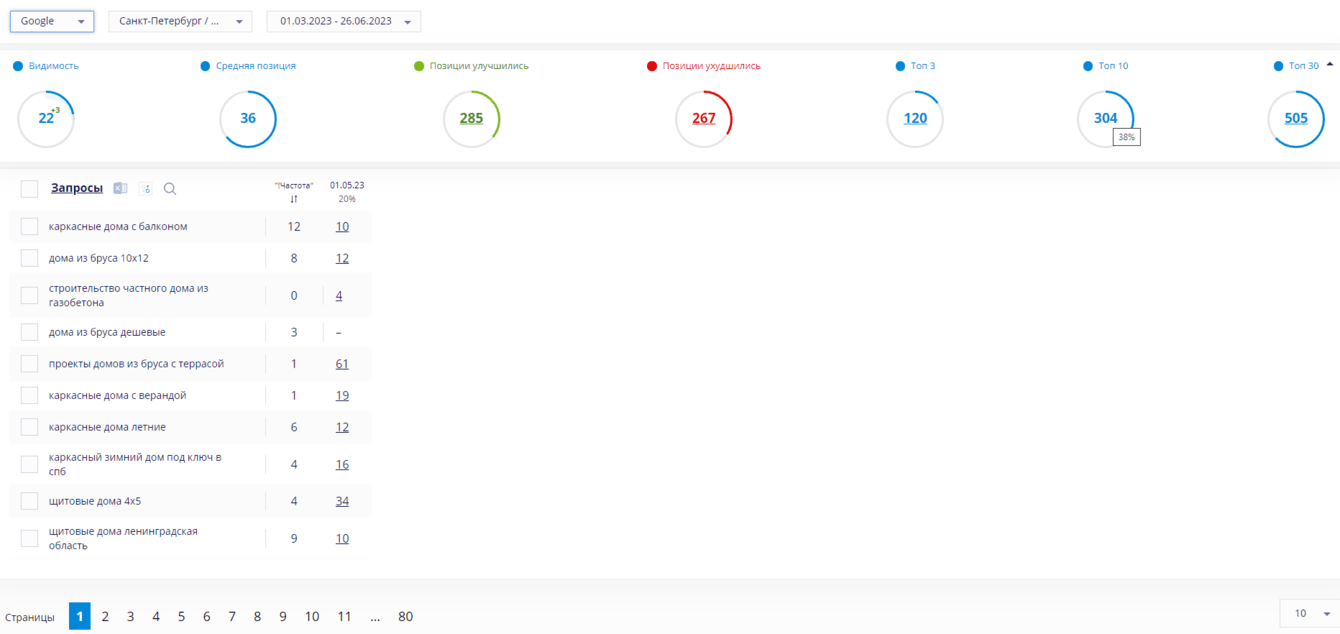Open the date range 01.03.2023 - 26.06.2023 dropdown

344,21
